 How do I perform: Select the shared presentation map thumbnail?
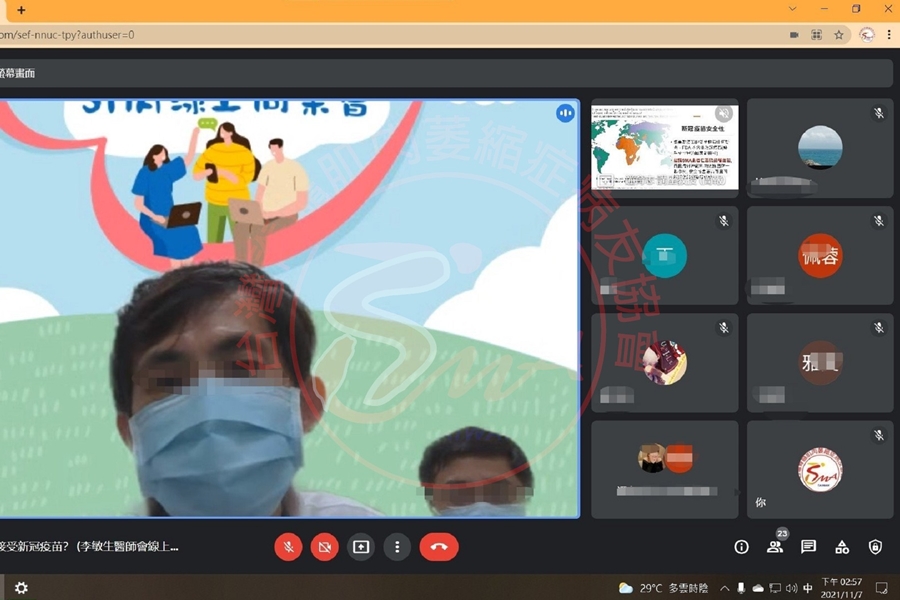[x=665, y=148]
